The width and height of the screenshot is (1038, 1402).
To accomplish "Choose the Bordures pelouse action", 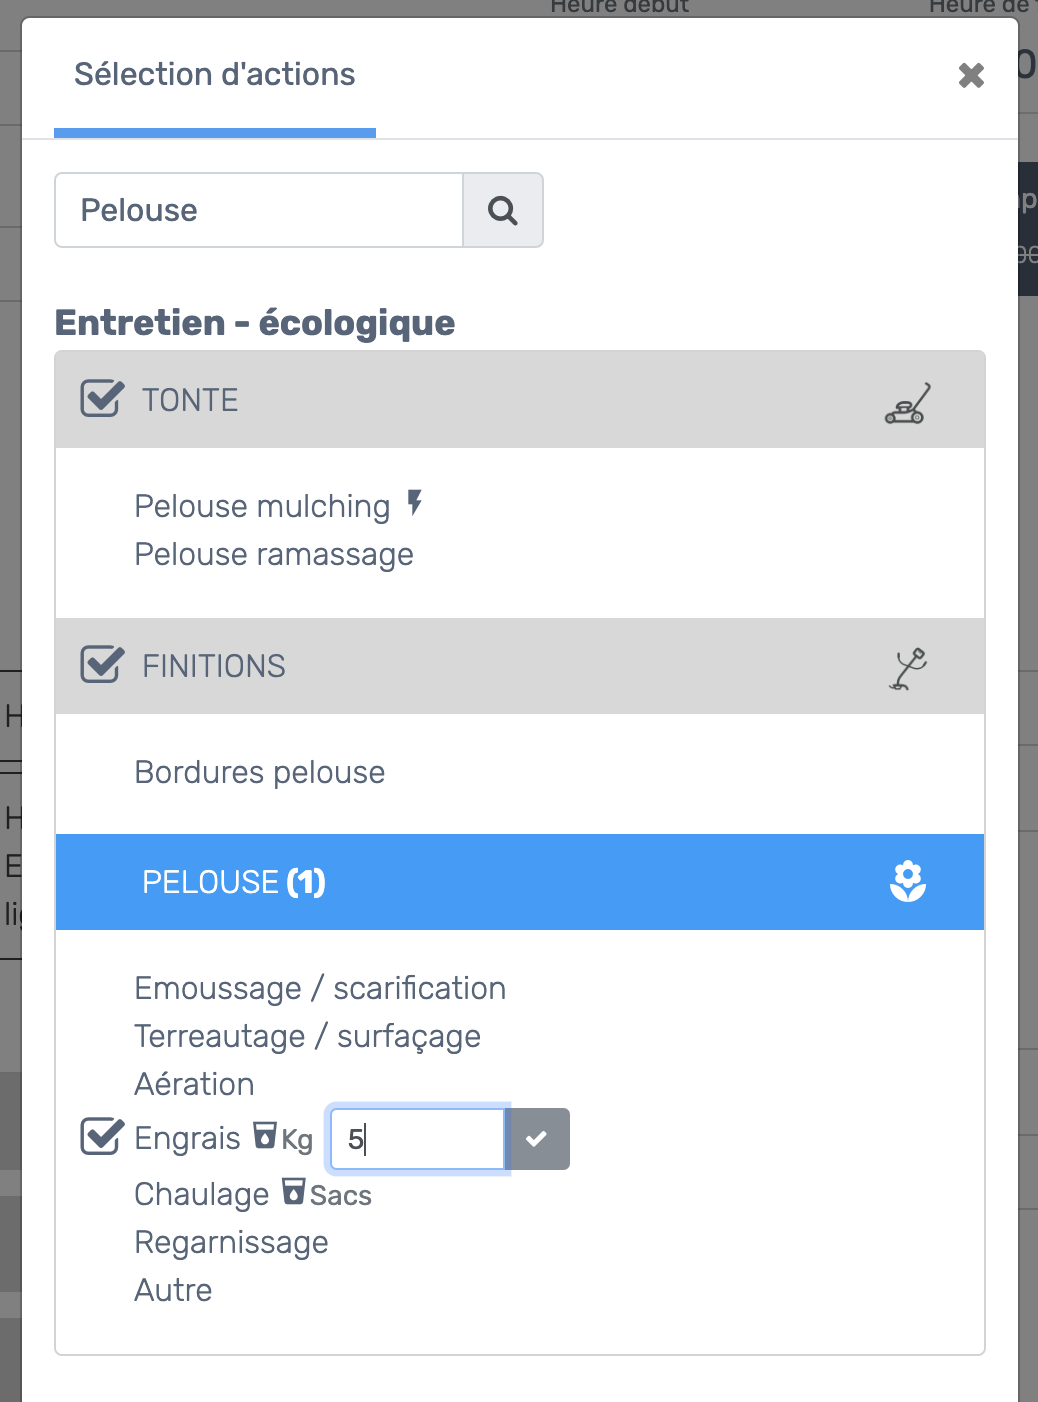I will (260, 772).
